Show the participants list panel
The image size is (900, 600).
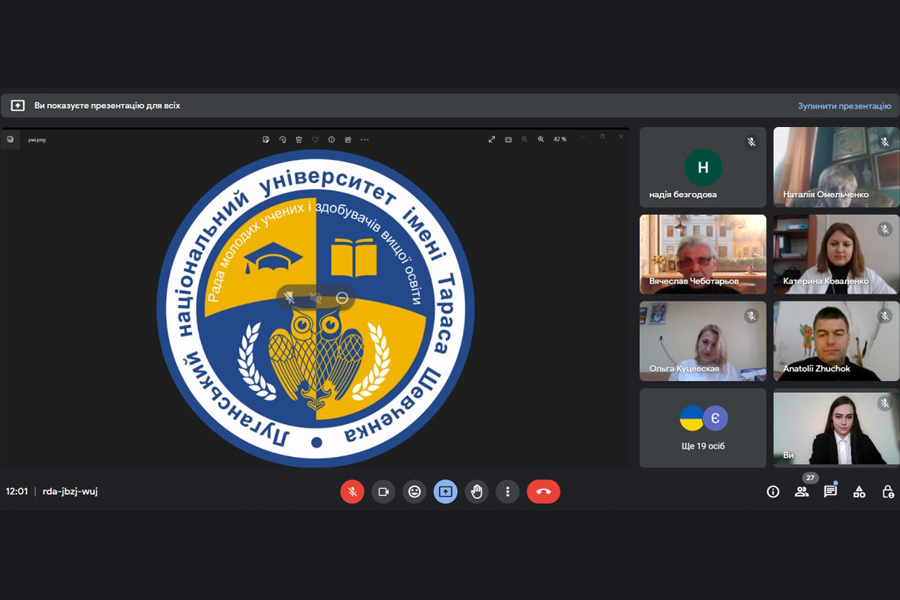[x=801, y=491]
